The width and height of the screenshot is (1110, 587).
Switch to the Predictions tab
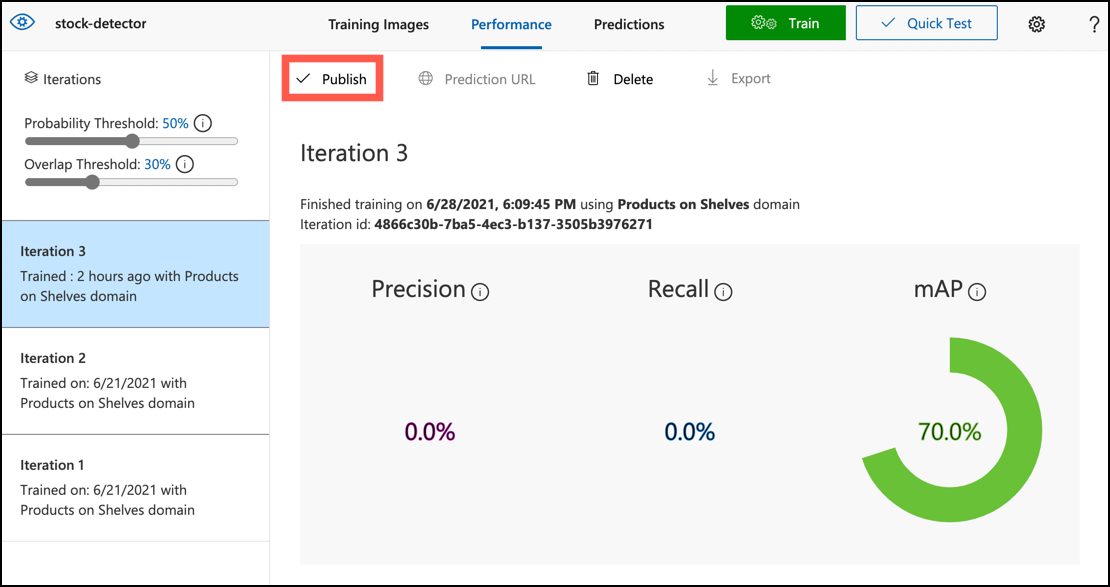(x=629, y=24)
